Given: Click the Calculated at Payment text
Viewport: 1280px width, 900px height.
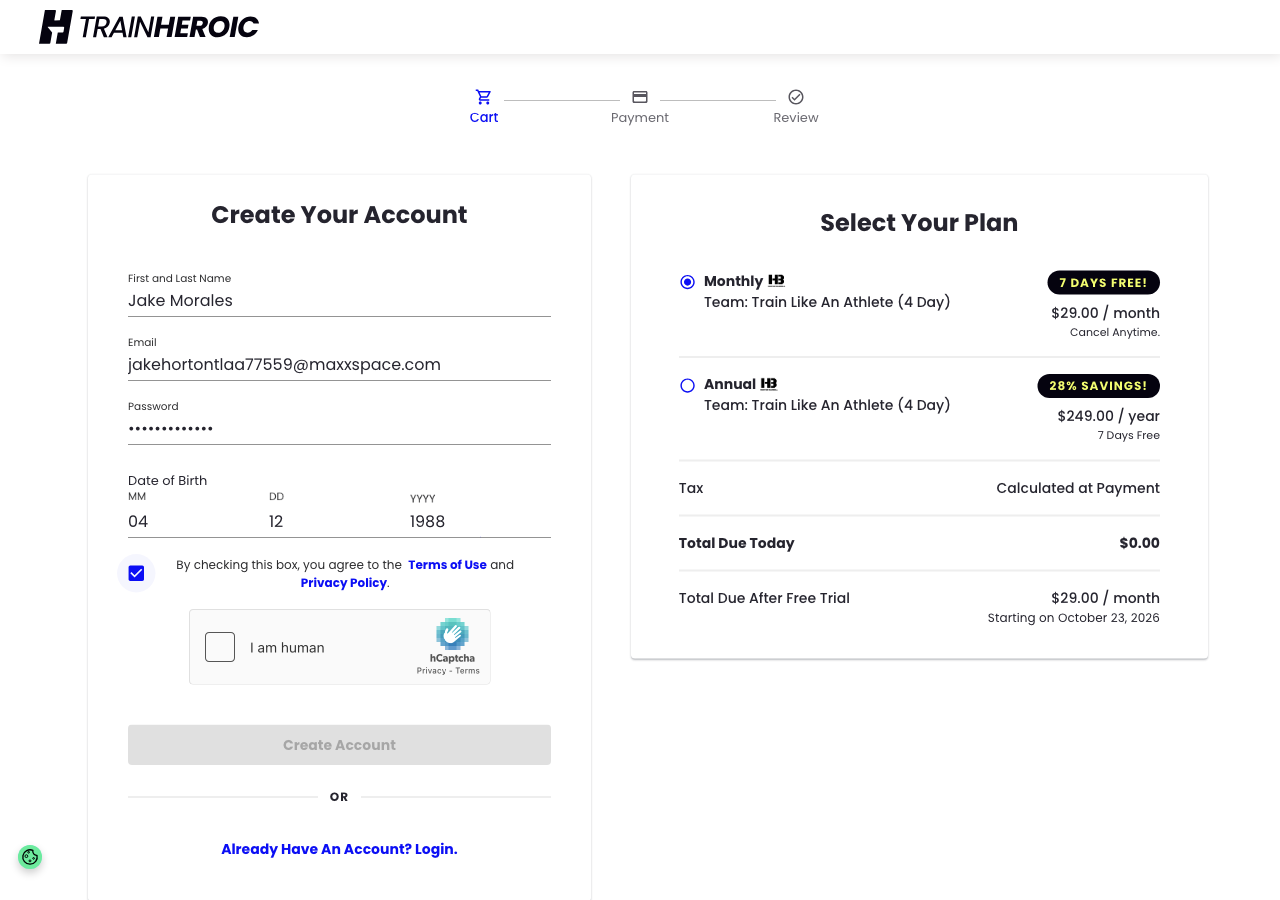Looking at the screenshot, I should click(1078, 489).
